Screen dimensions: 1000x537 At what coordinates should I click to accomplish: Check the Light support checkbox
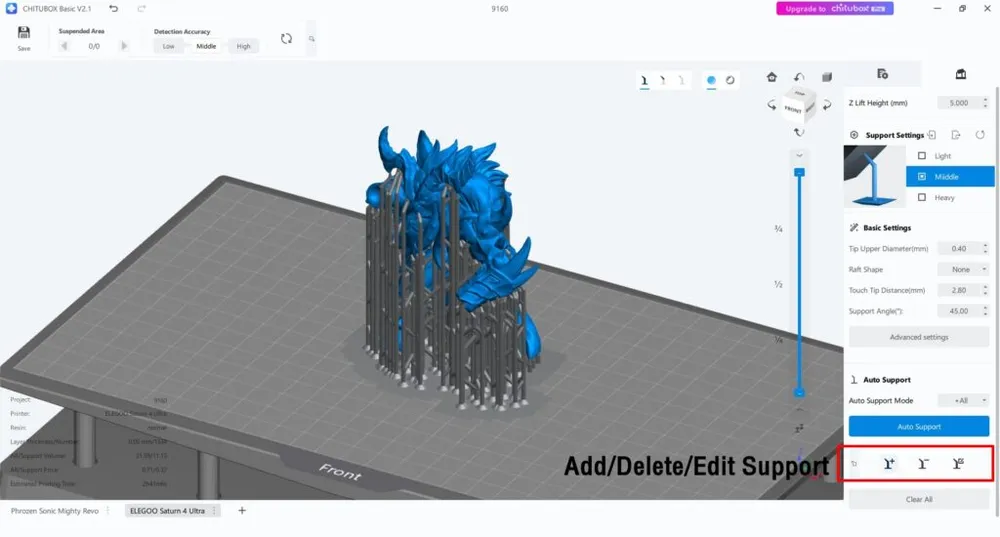pos(922,156)
